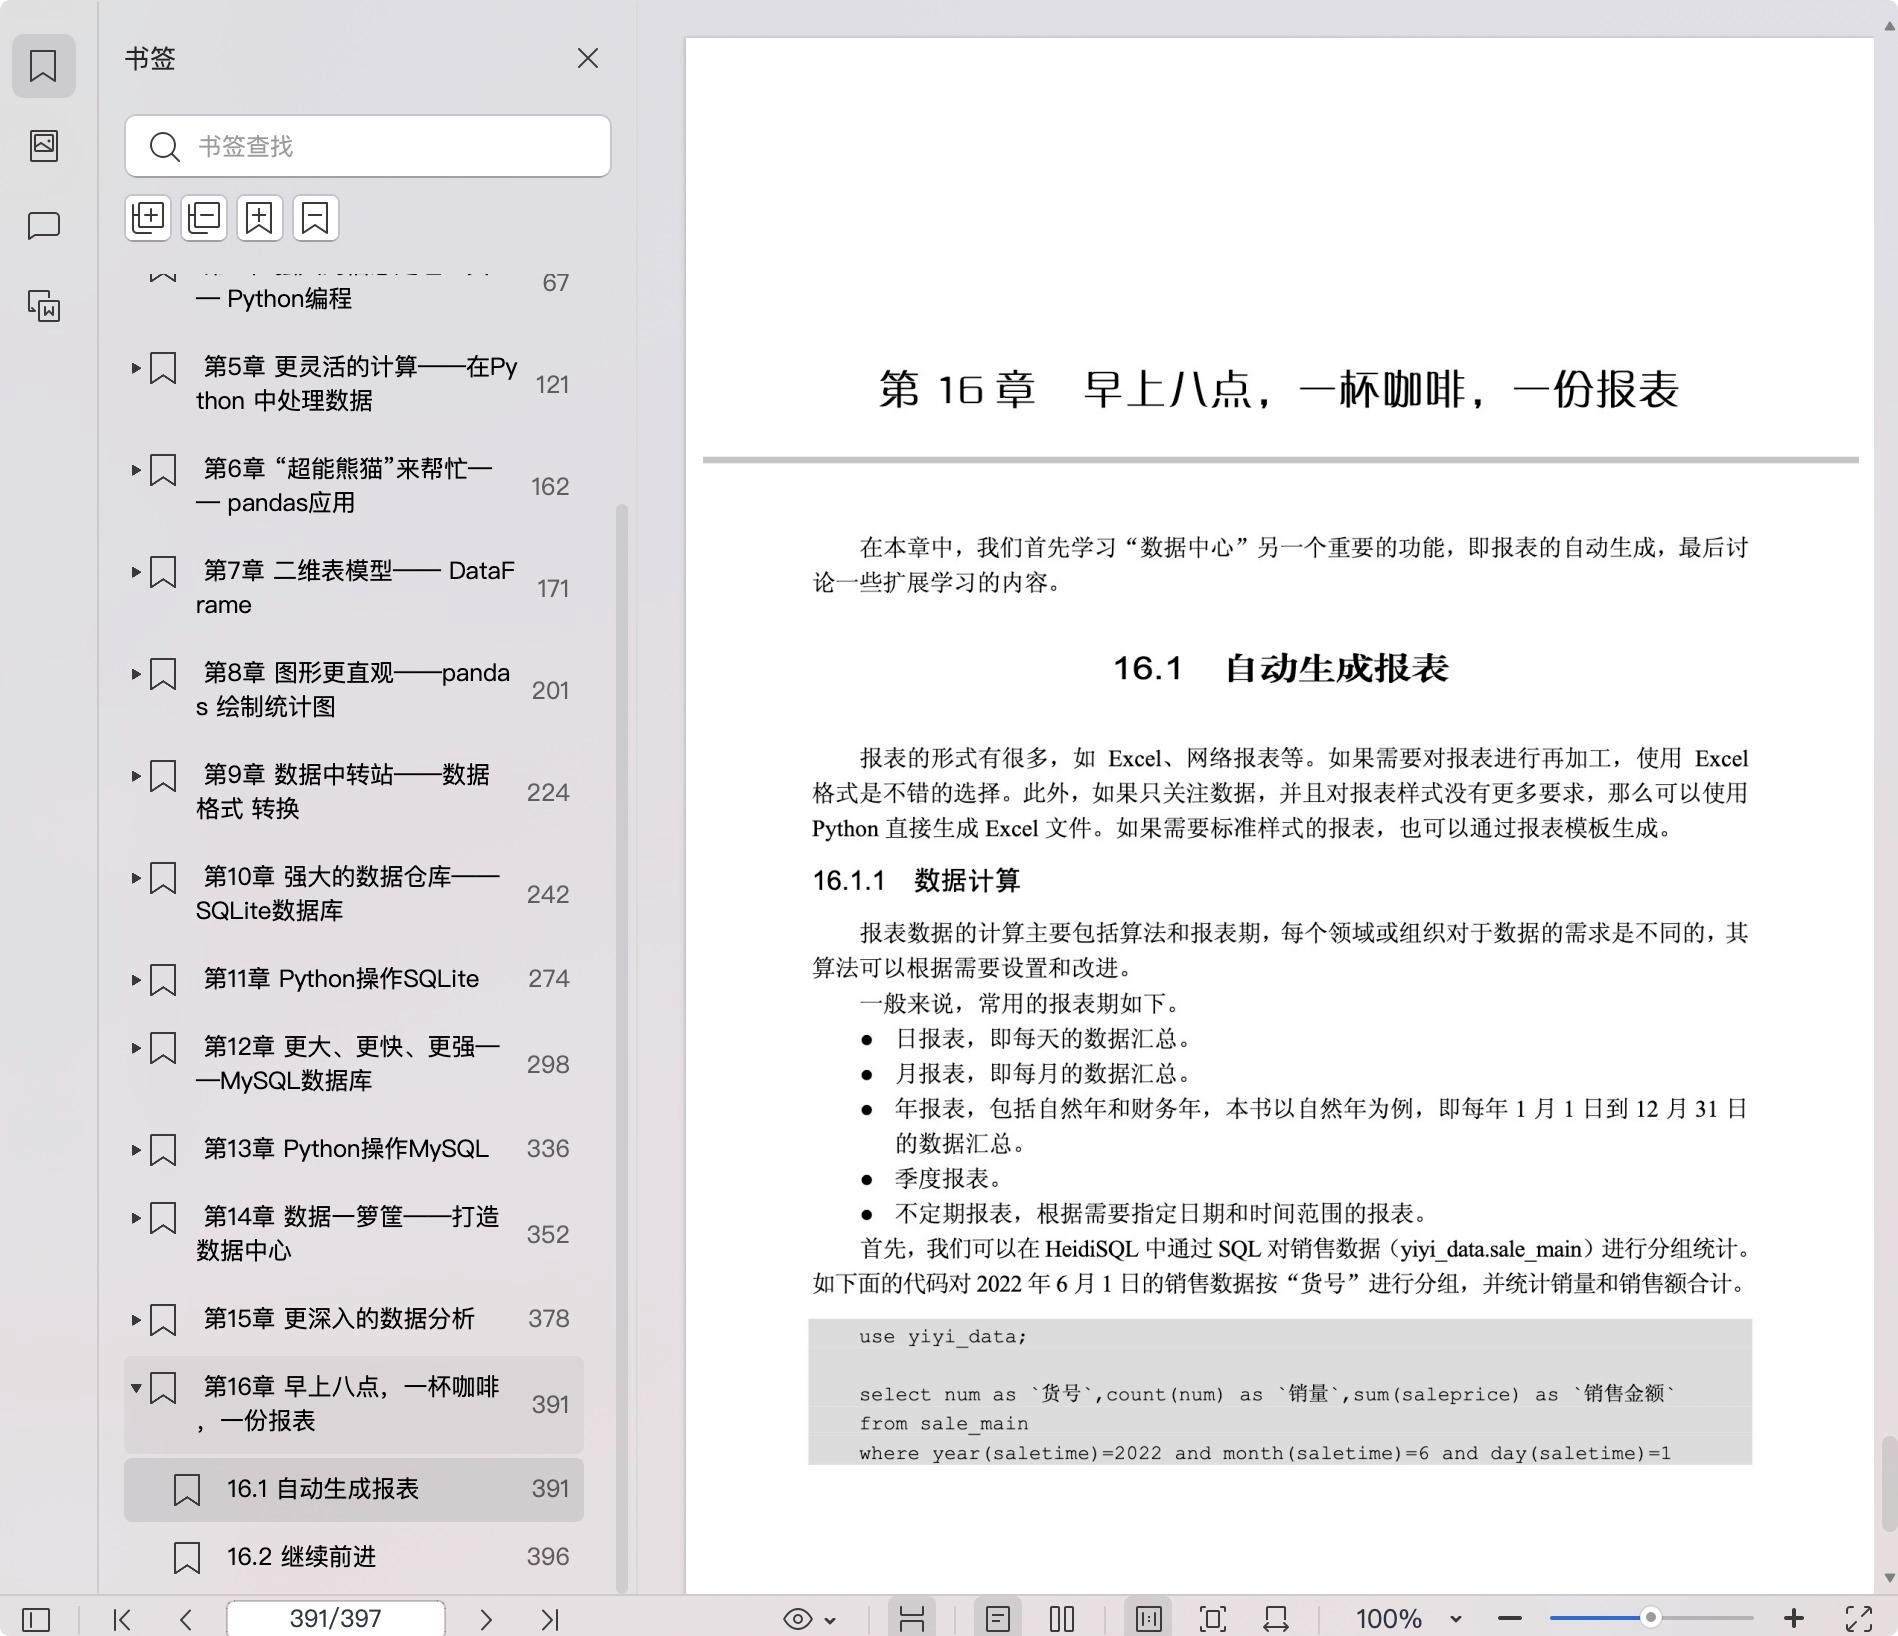Expand the 第14章 bookmark

tap(136, 1218)
